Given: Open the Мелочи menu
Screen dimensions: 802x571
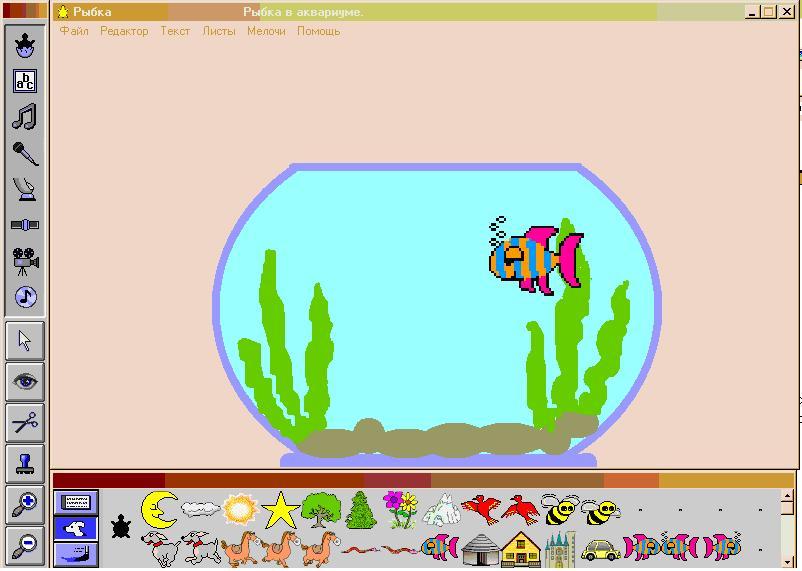Looking at the screenshot, I should (x=266, y=31).
